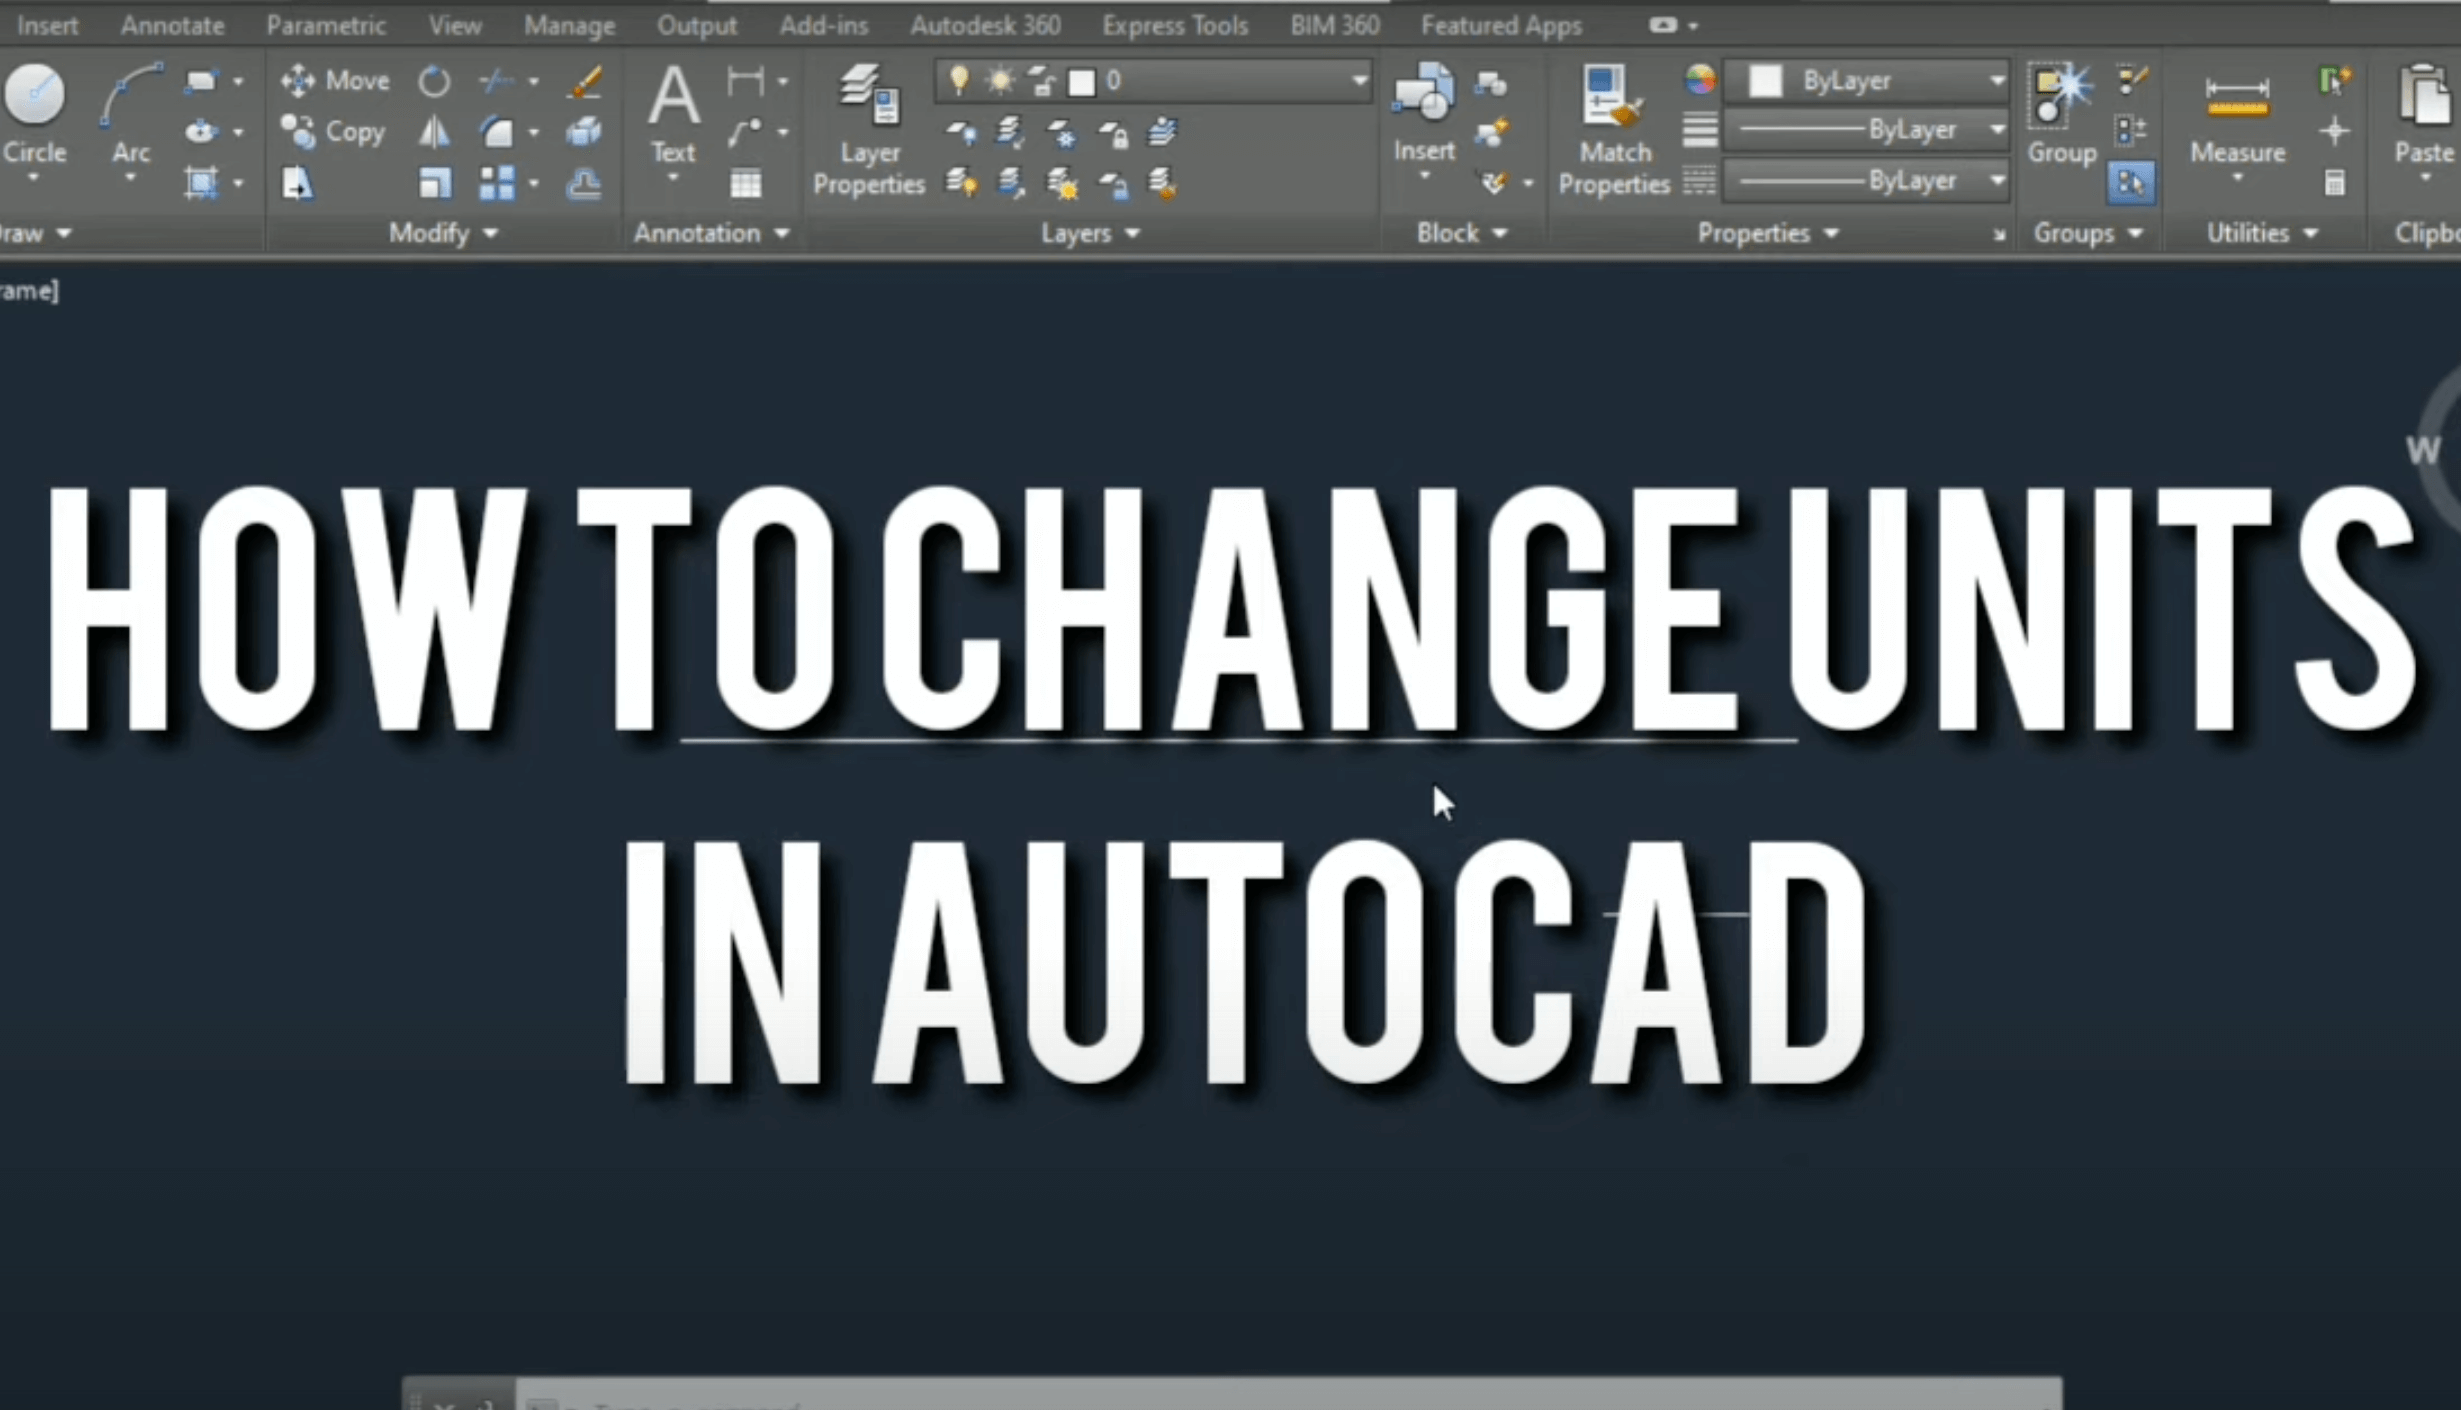
Task: Click the ByLayer object color swatch
Action: point(1764,80)
